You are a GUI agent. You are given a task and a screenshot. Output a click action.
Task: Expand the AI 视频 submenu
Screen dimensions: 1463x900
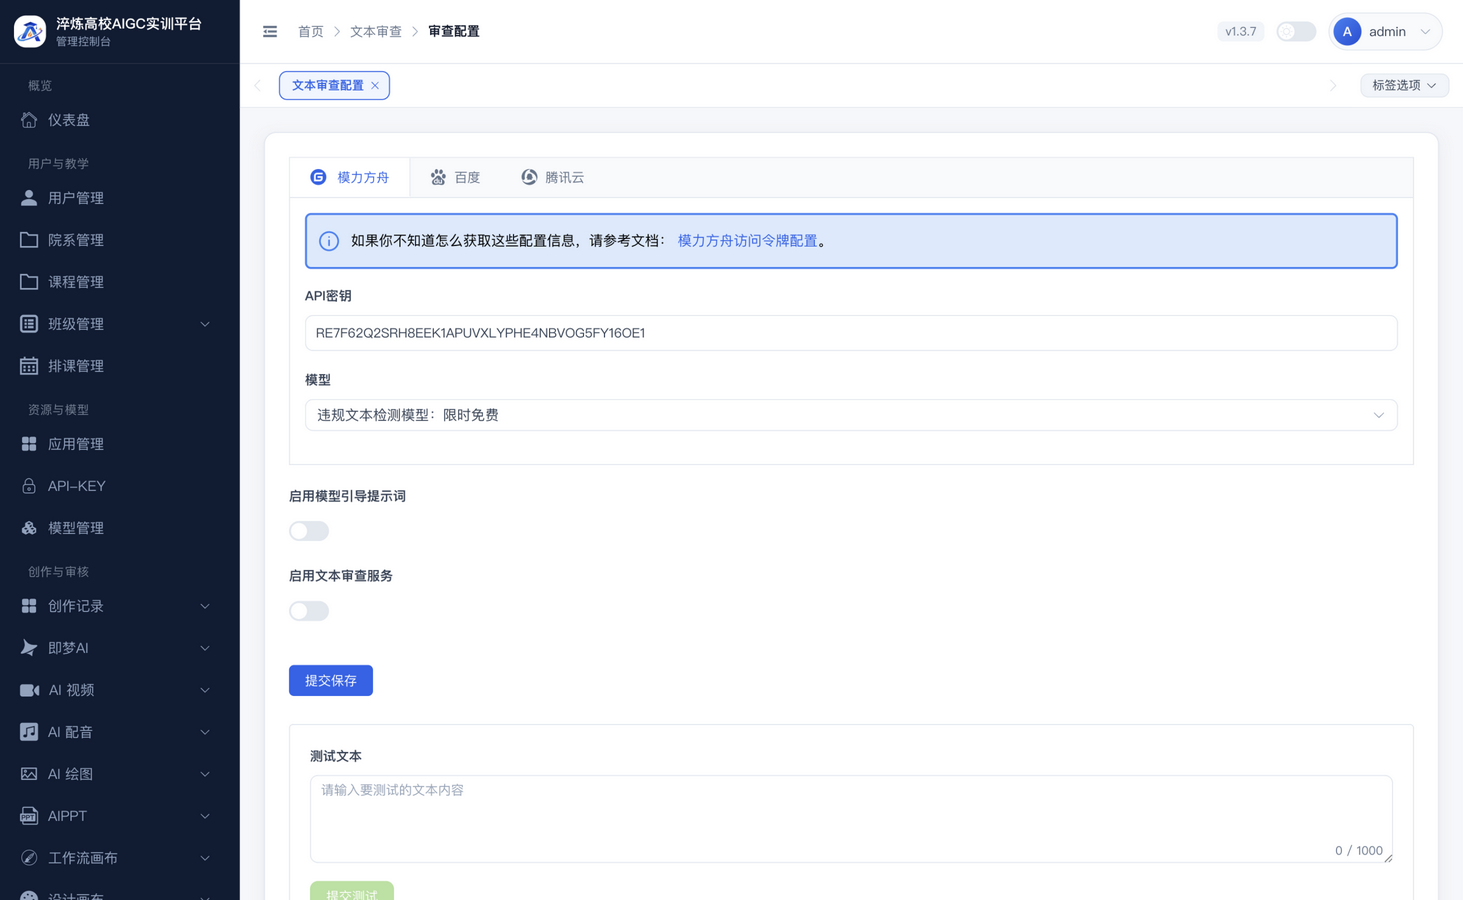point(205,690)
